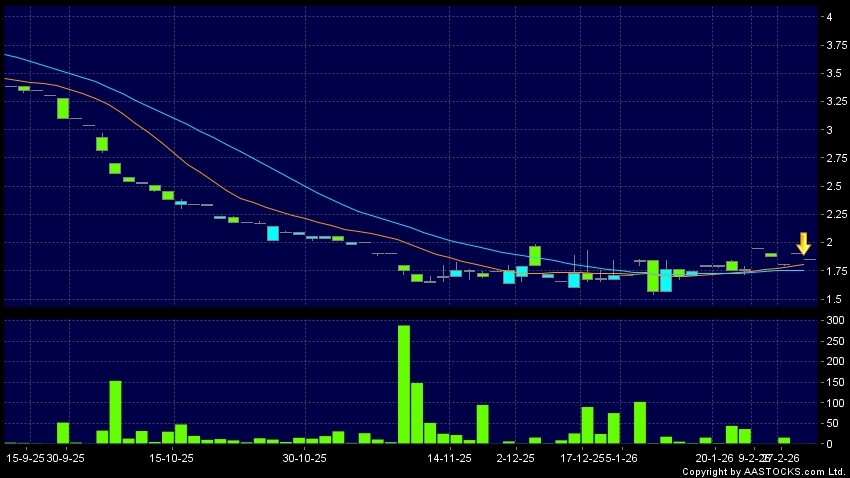
Task: Select the 2-12-25 date label
Action: click(517, 458)
